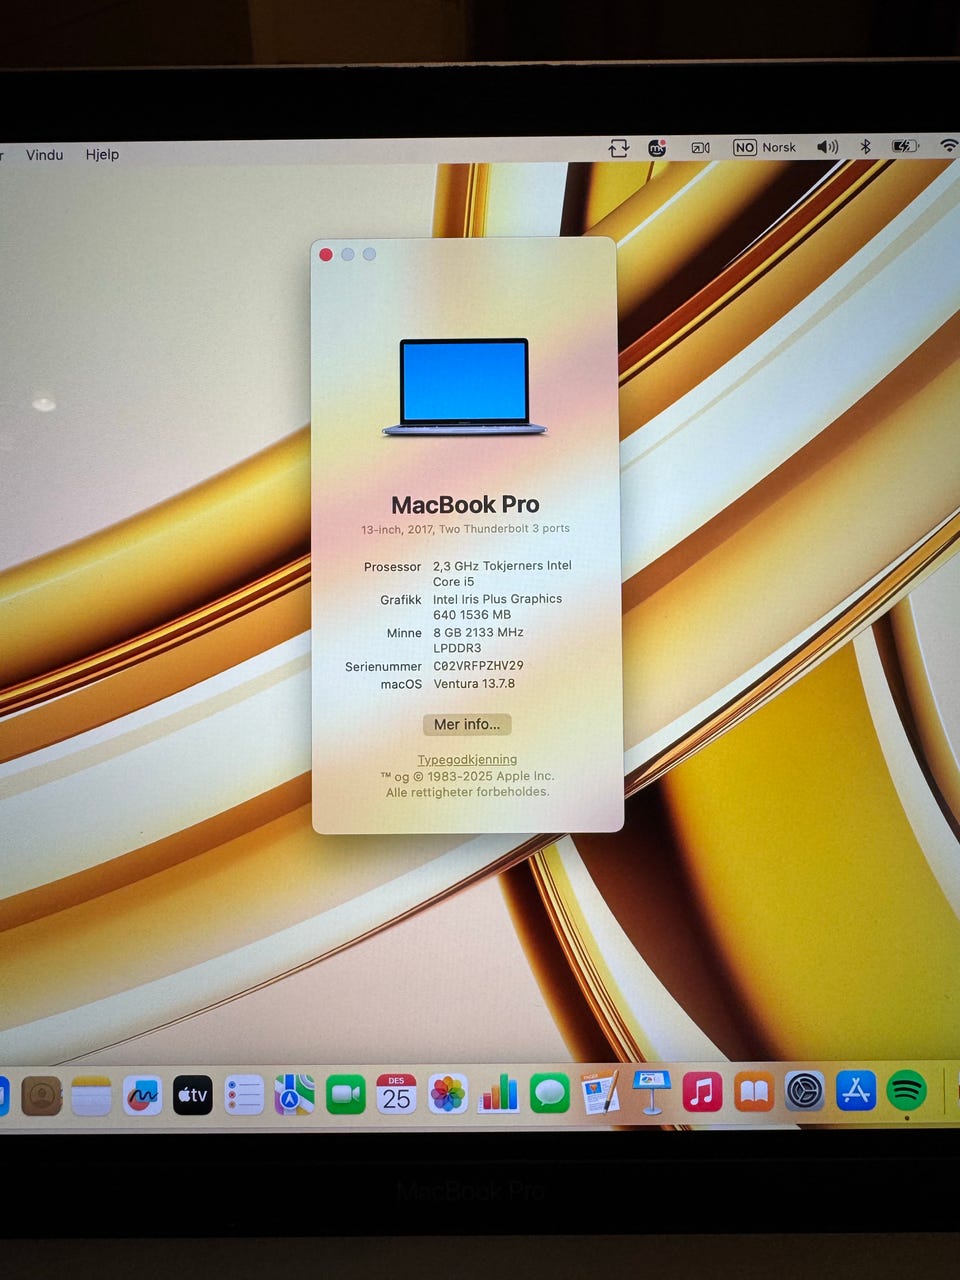Viewport: 960px width, 1280px height.
Task: Select the serial number C02VRFPZHV29
Action: tap(478, 666)
